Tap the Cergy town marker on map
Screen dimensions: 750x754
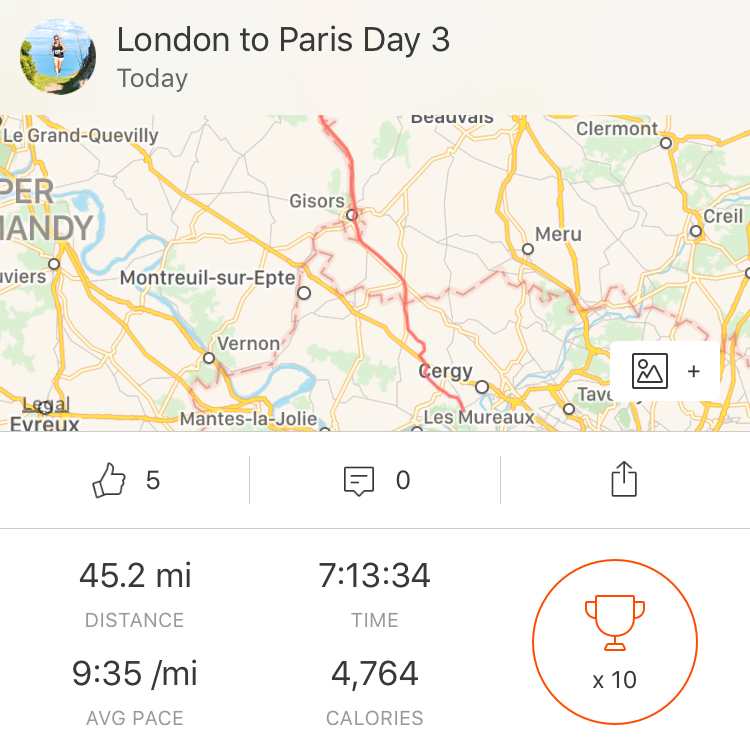click(482, 387)
